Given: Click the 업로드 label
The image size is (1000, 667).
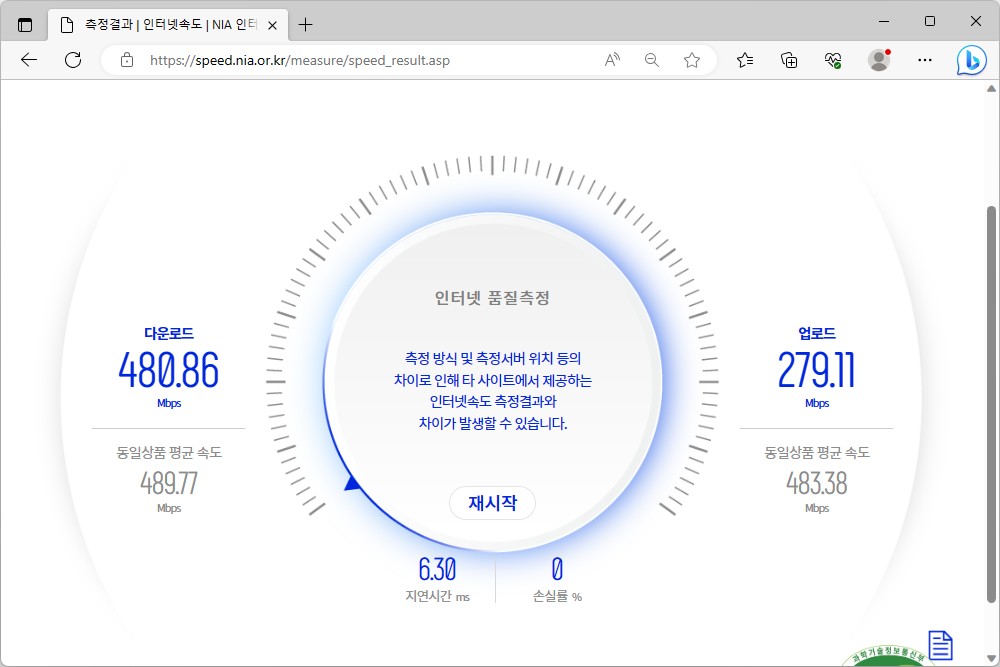Looking at the screenshot, I should [x=816, y=333].
